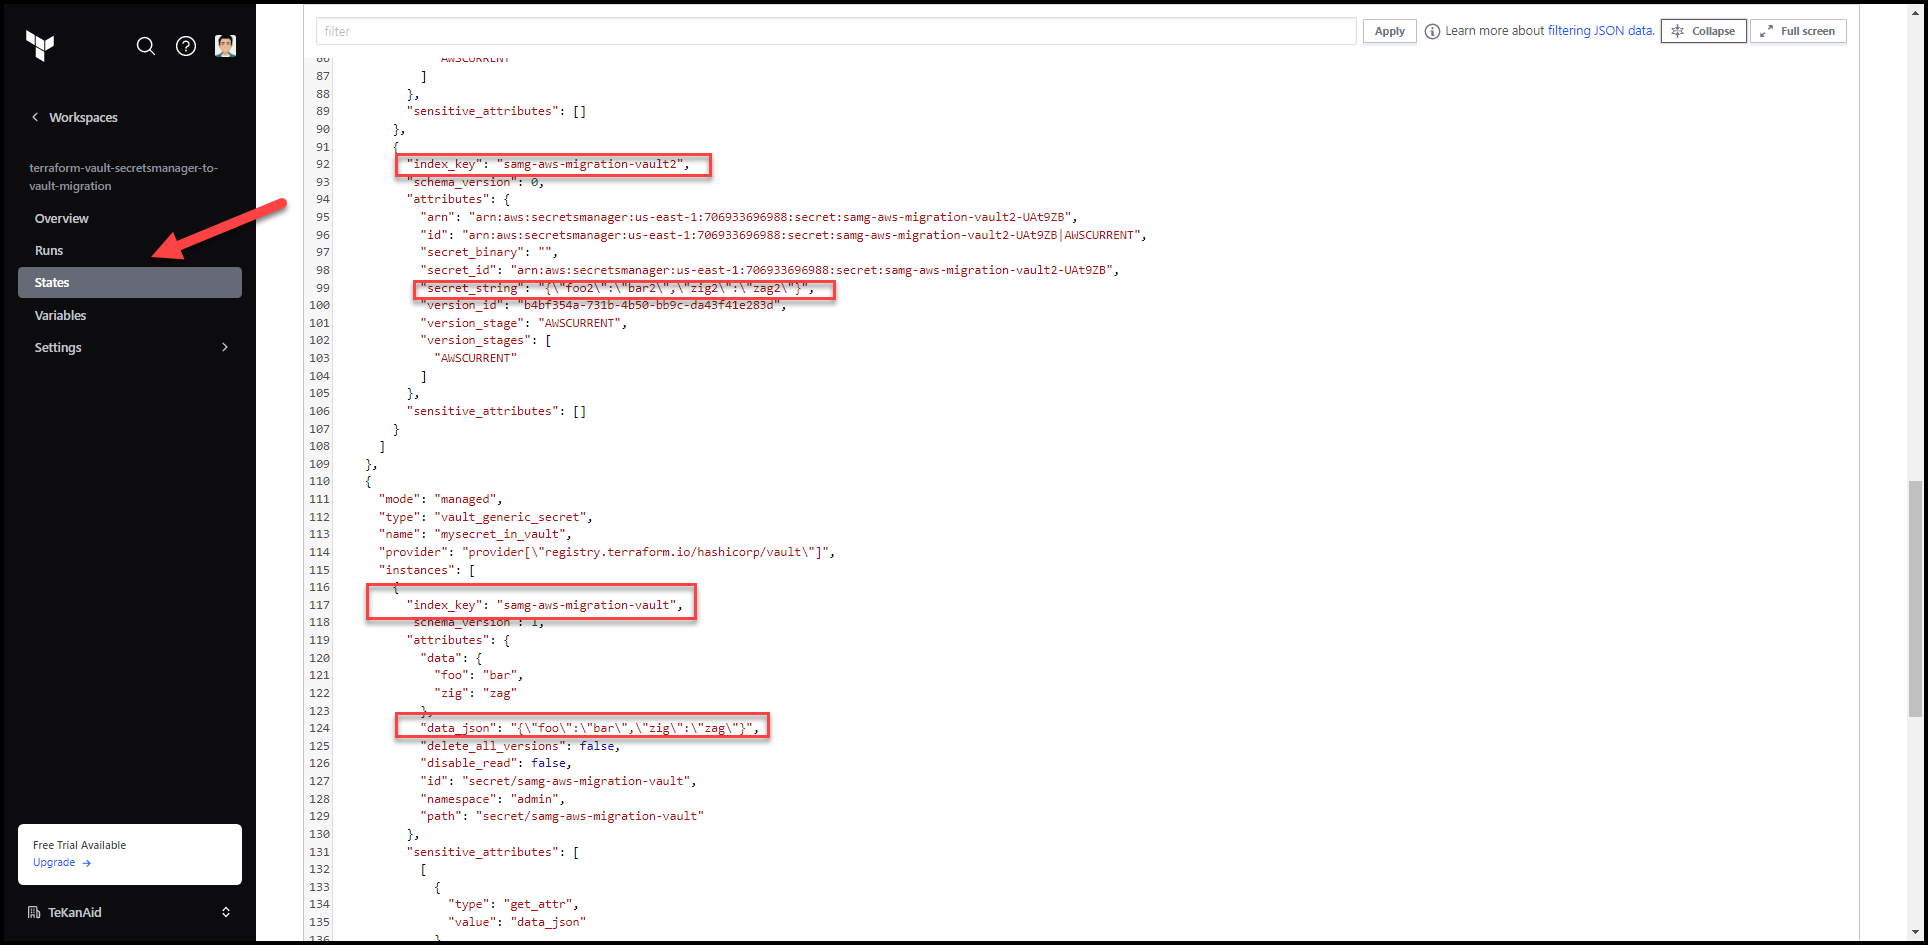
Task: Open the help question mark icon
Action: point(186,46)
